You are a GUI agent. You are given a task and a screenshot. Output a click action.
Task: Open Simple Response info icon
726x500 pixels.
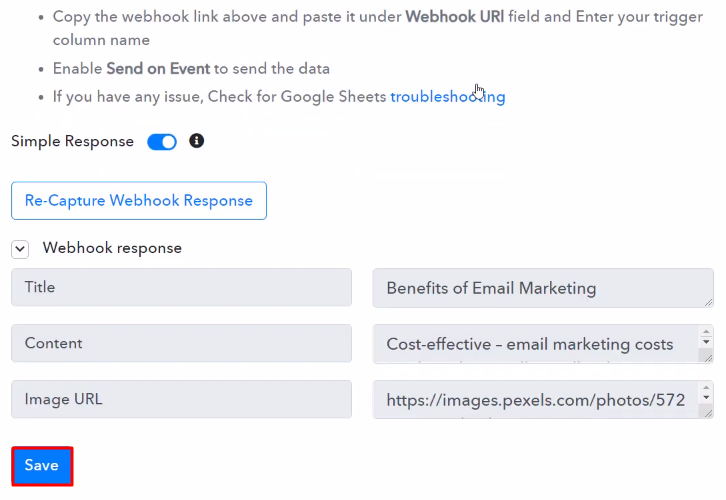coord(196,141)
